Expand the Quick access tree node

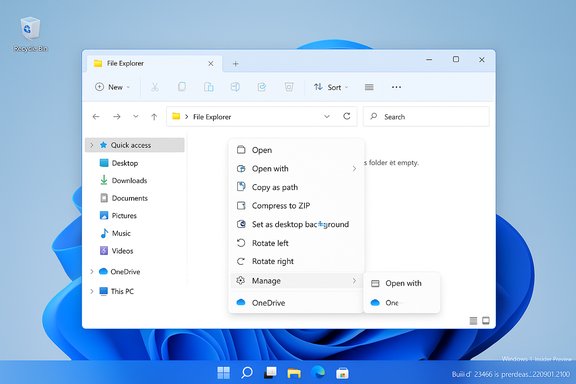pos(92,145)
